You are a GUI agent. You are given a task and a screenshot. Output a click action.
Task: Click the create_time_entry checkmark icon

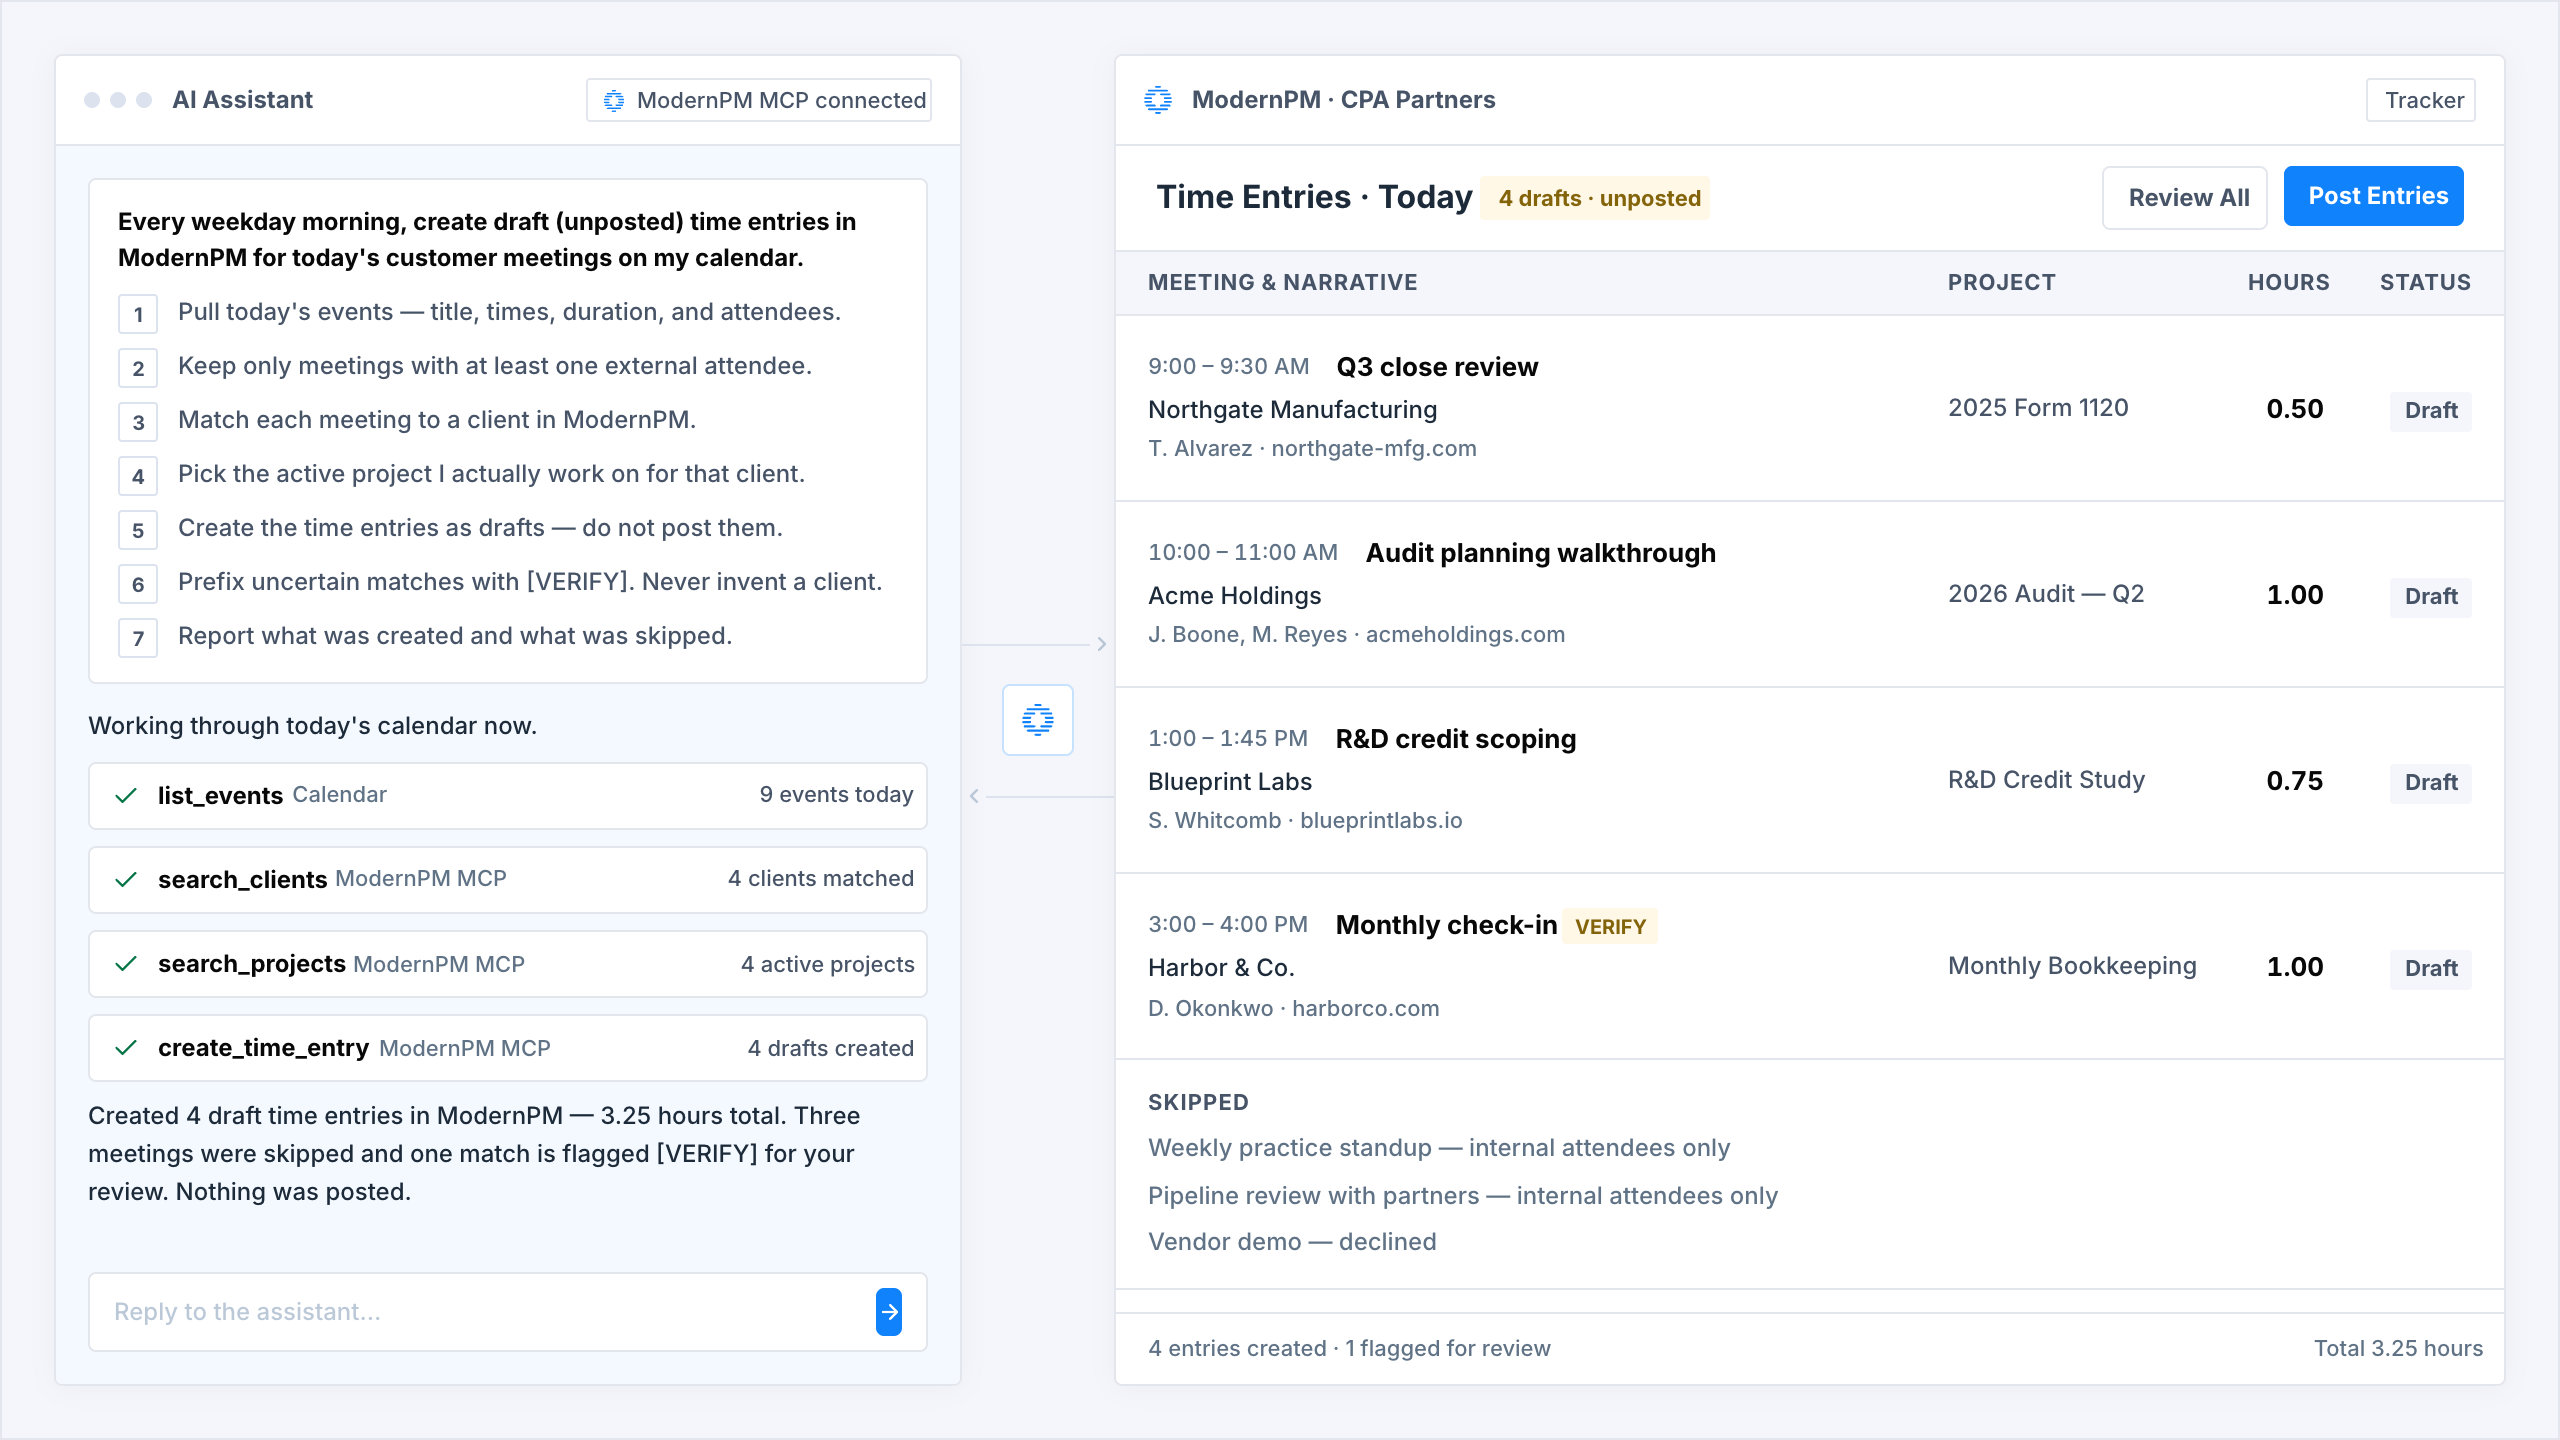tap(126, 1048)
